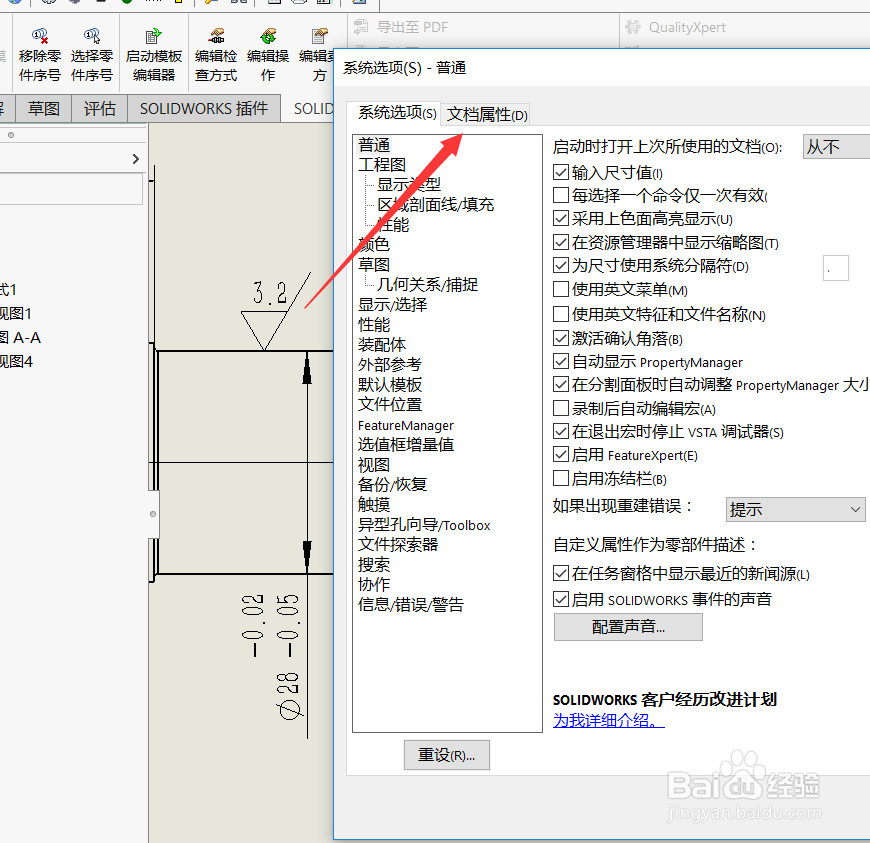
Task: Enable 使用英文特征和文件名称 checkbox
Action: pos(561,314)
